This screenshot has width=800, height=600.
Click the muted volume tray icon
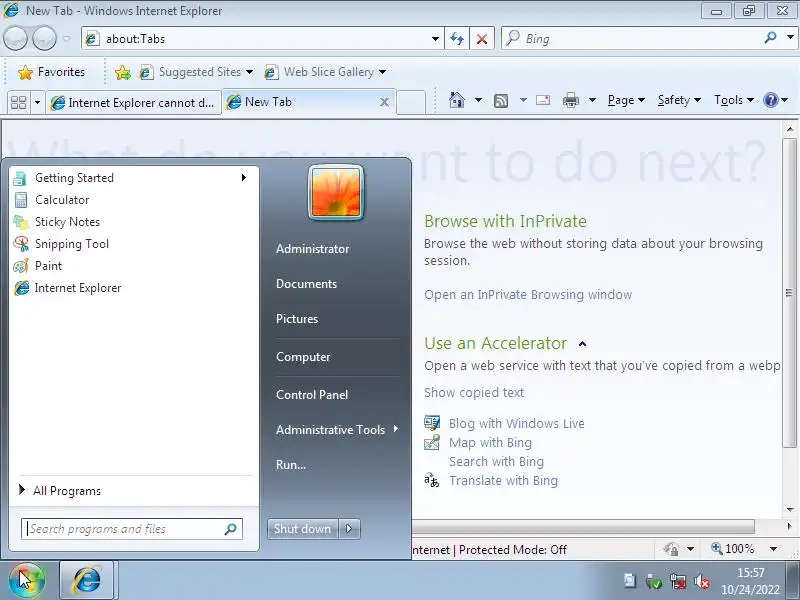pyautogui.click(x=702, y=581)
